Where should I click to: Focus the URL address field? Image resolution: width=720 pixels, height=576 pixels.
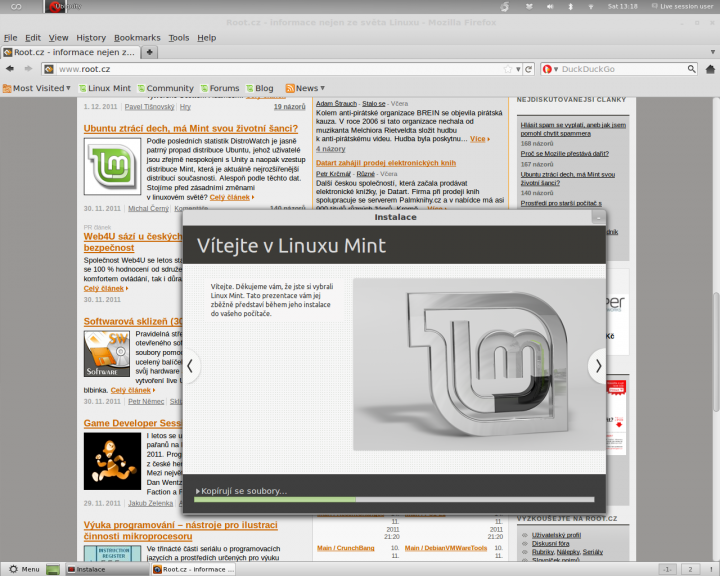click(x=280, y=69)
